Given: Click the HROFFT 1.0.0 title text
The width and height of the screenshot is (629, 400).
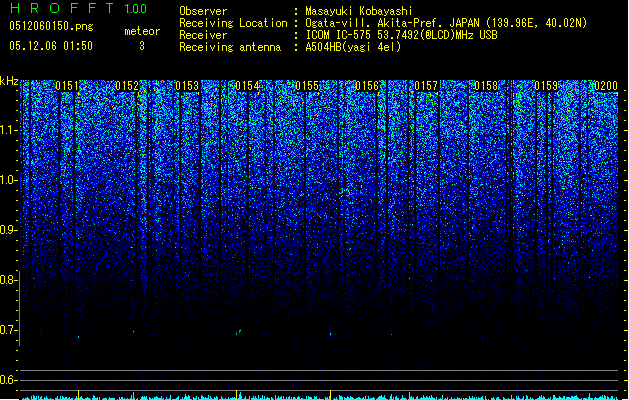Looking at the screenshot, I should [78, 8].
